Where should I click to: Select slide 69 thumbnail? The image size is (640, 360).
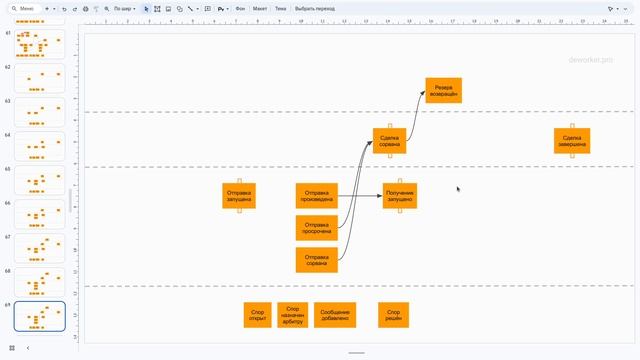(x=40, y=316)
